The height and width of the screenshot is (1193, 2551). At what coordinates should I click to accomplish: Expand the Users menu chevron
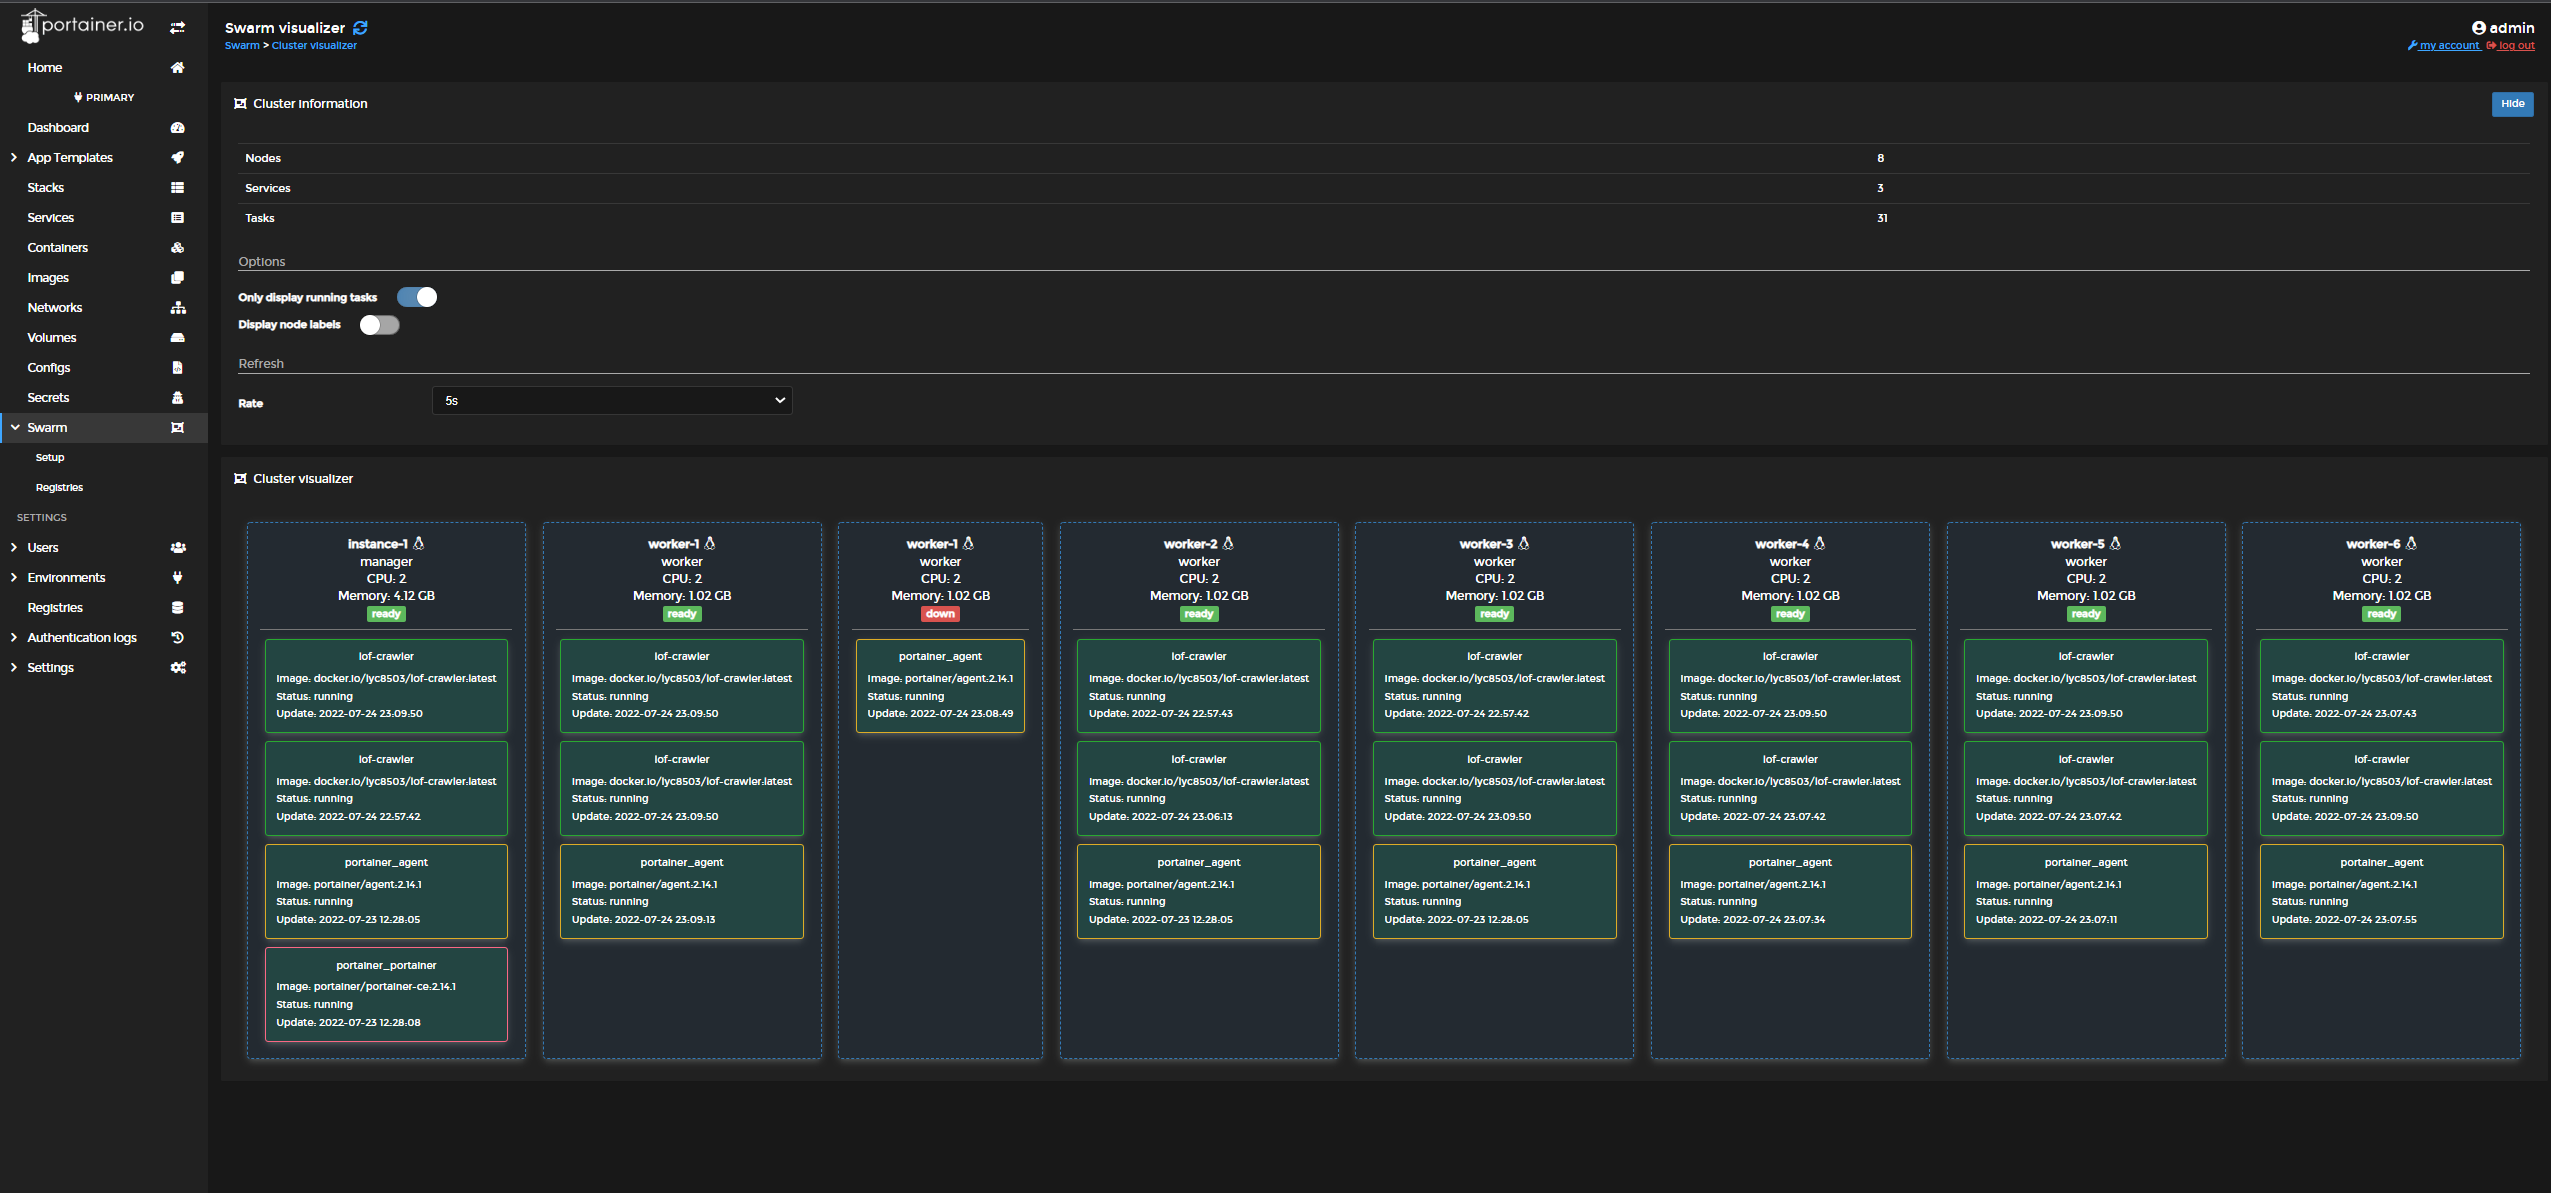tap(14, 548)
